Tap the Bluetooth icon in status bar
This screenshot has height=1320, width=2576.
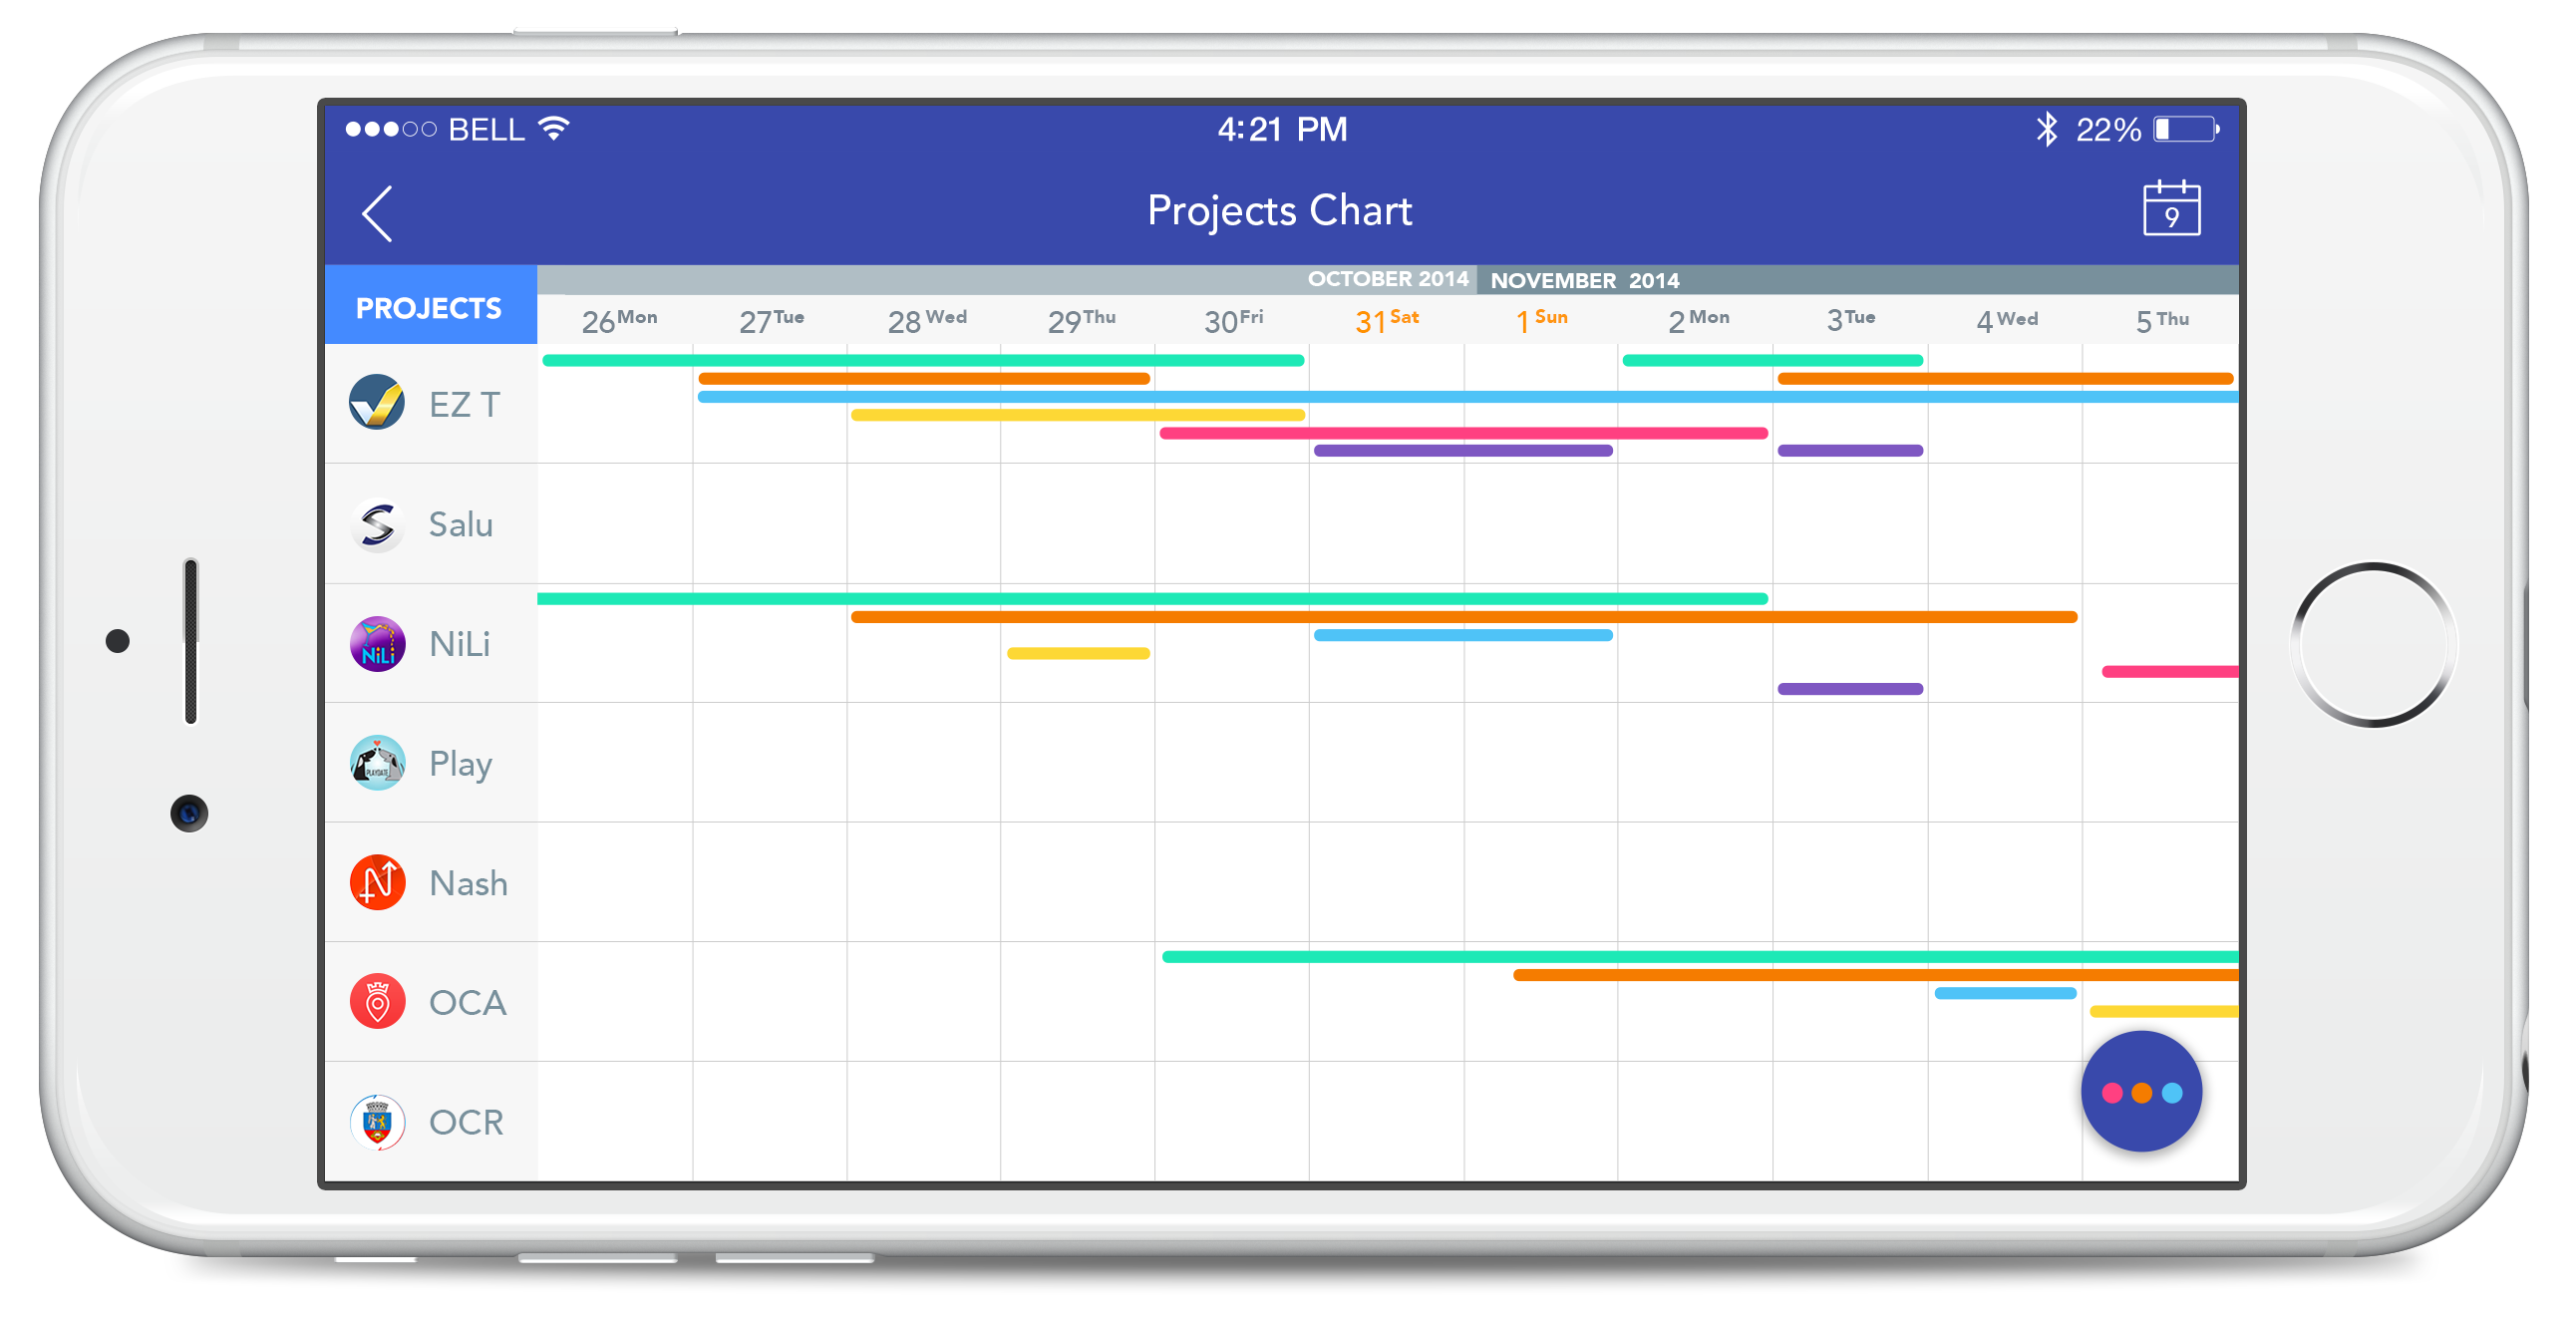(x=2046, y=129)
